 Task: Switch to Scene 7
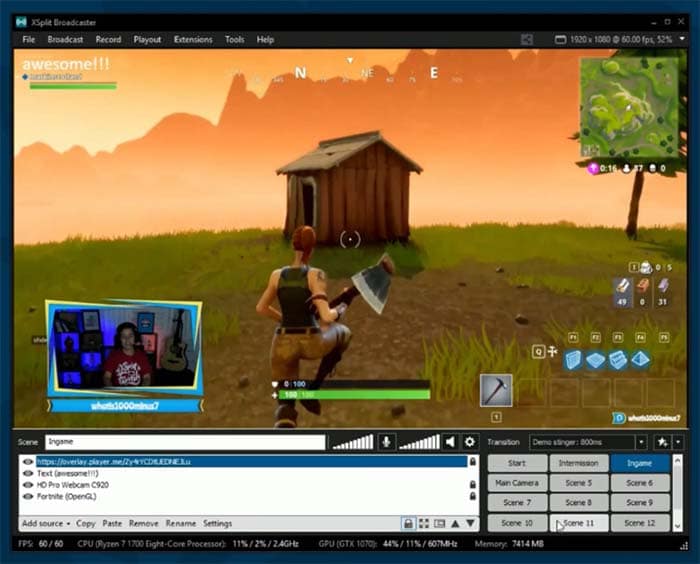click(517, 502)
